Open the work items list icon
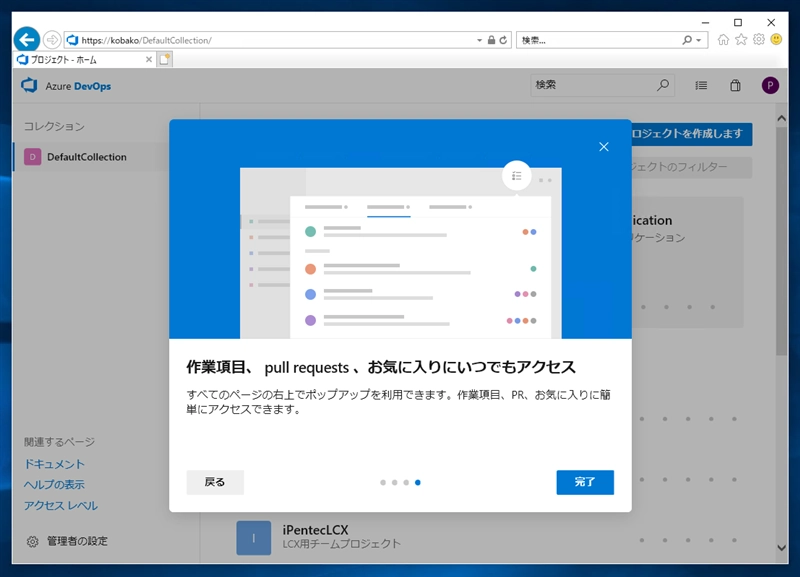Screen dimensions: 800x577 click(701, 86)
